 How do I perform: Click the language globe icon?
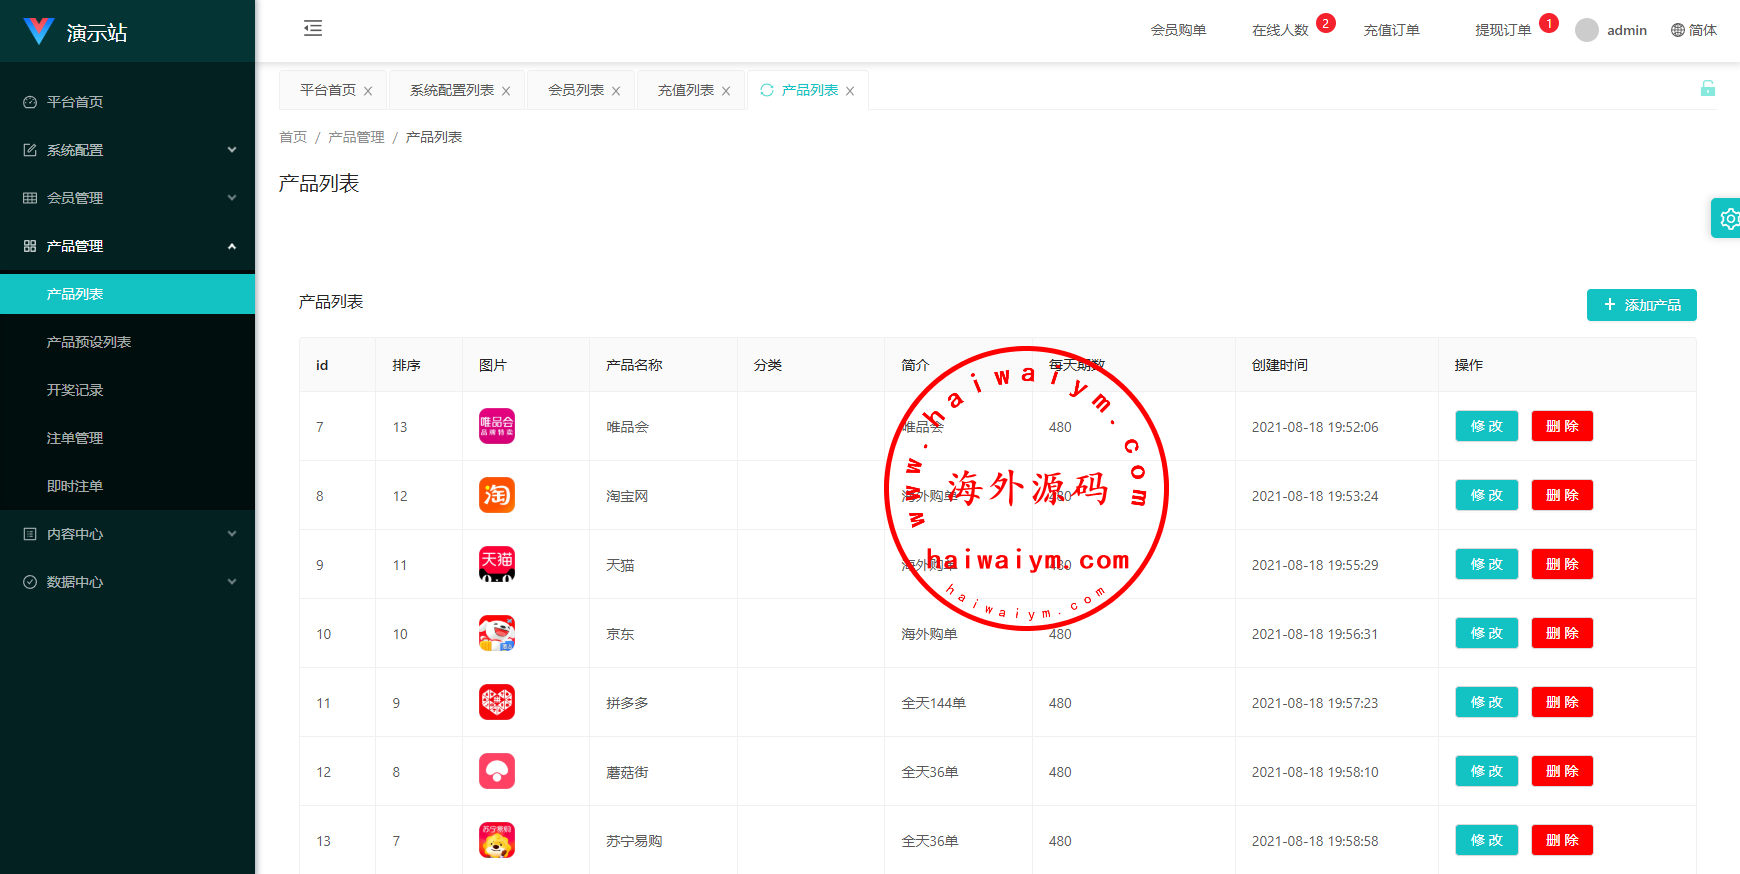1678,30
